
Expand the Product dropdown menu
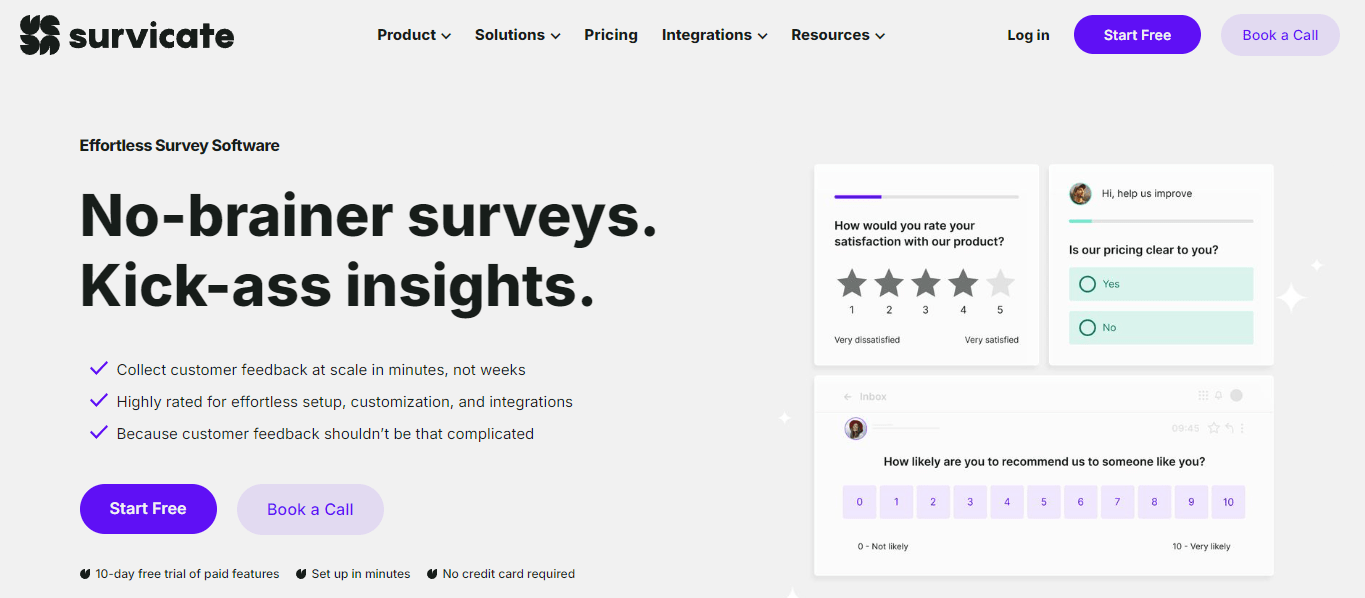pos(413,34)
